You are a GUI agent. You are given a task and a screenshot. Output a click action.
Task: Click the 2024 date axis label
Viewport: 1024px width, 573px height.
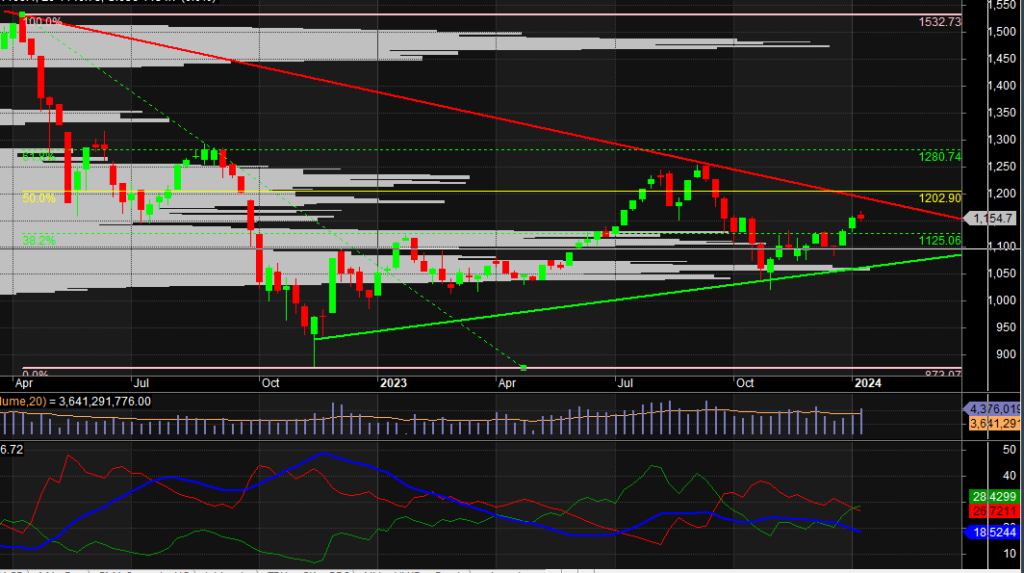pos(867,383)
